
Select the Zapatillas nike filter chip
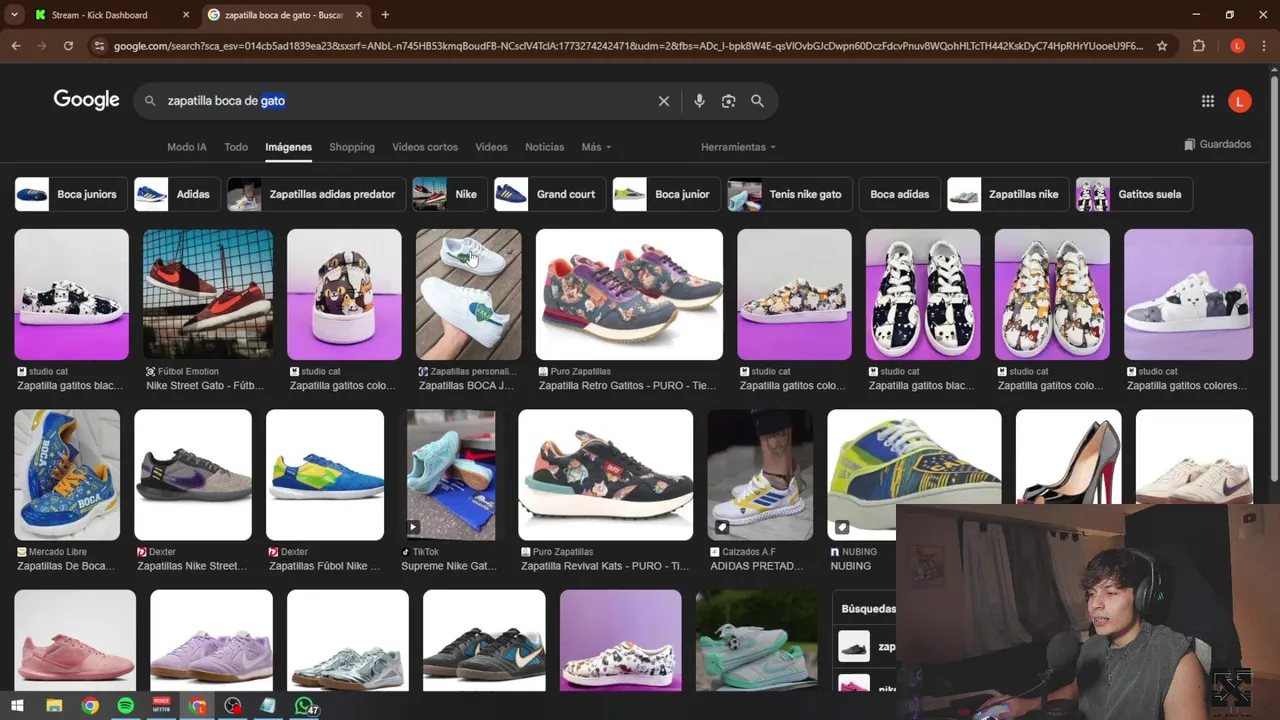click(1007, 194)
